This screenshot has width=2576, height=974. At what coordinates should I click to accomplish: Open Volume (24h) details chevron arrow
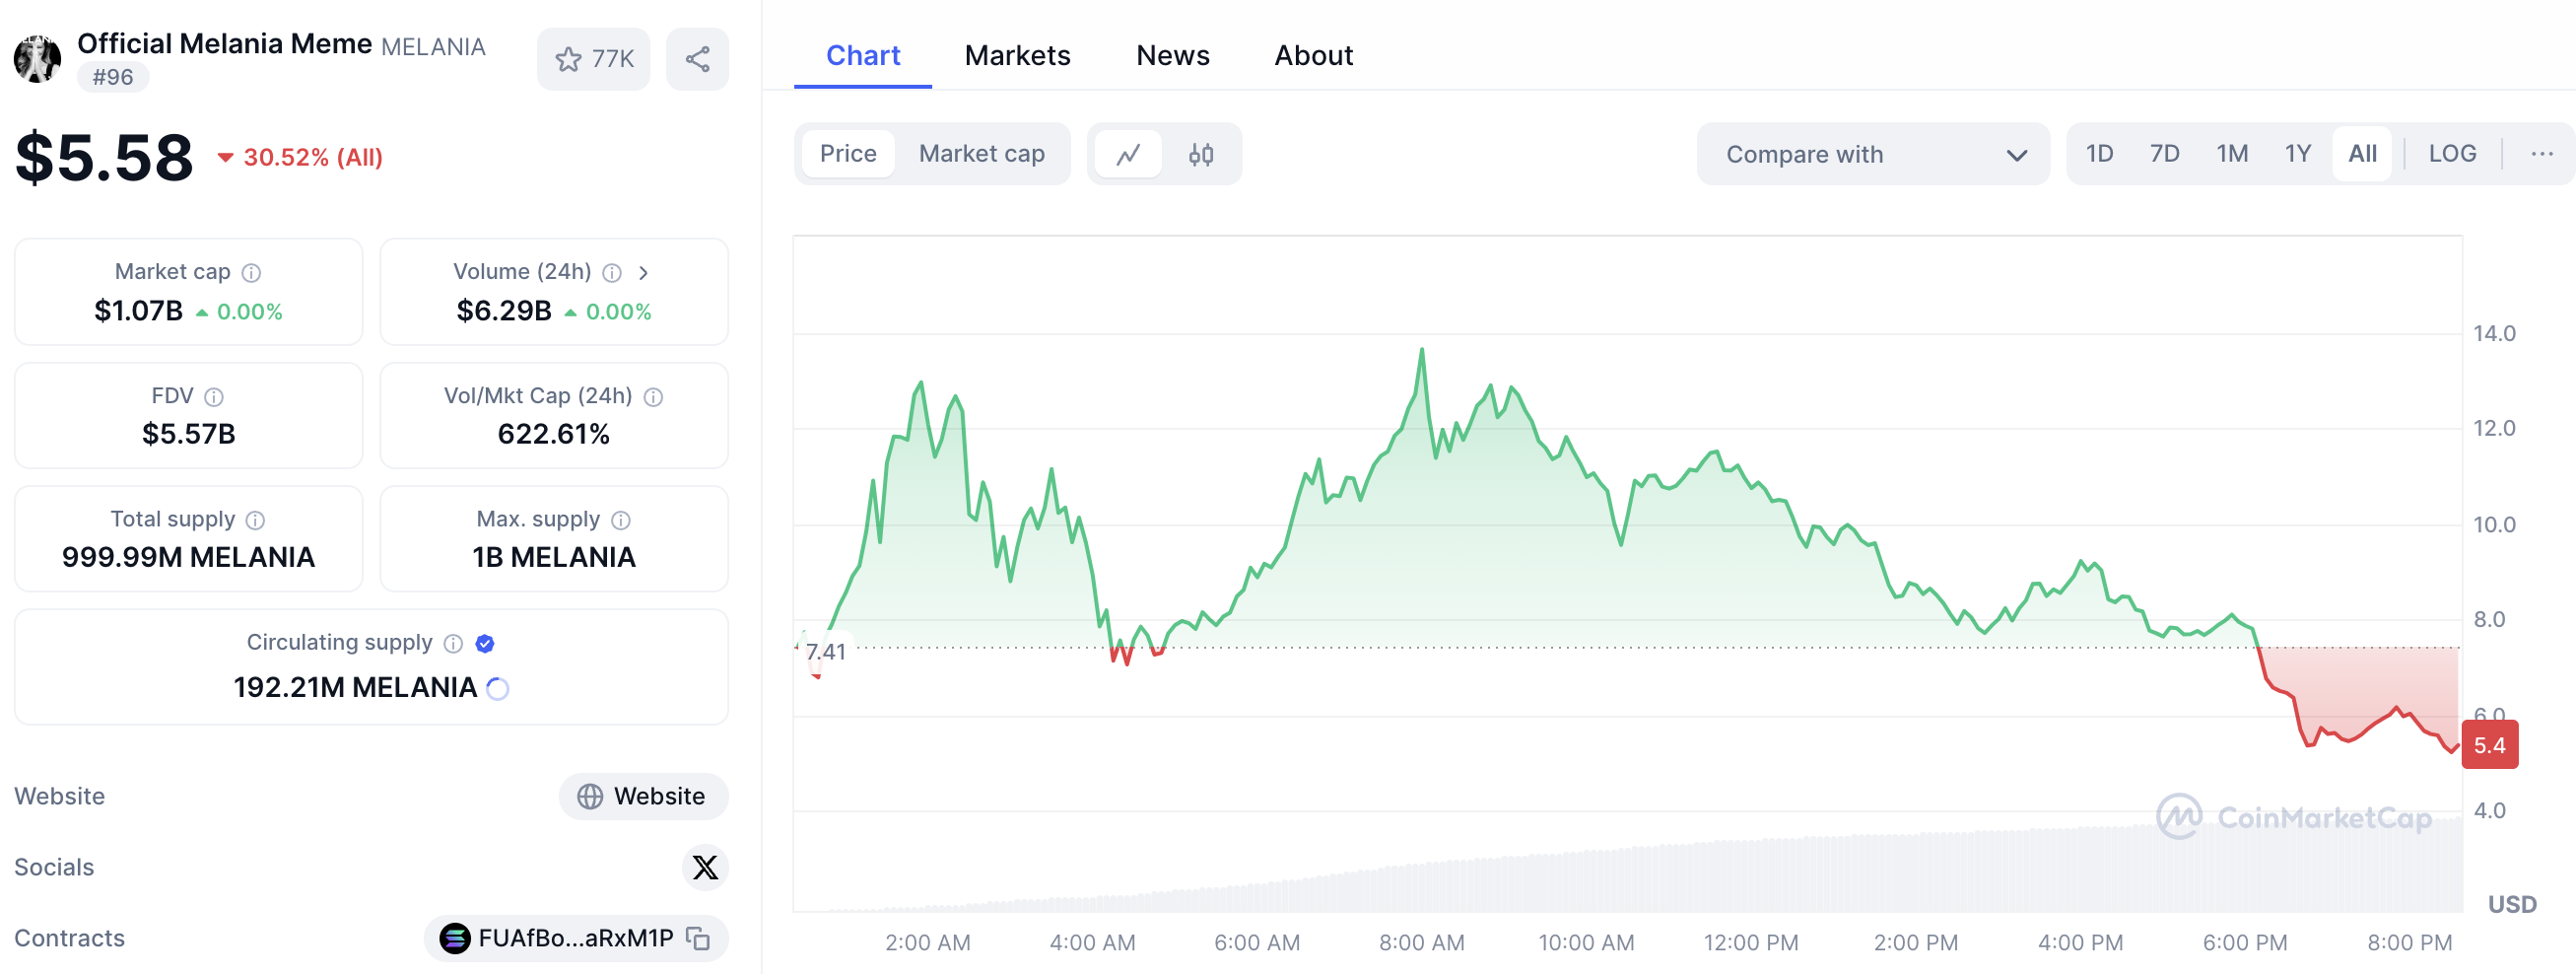pos(644,273)
